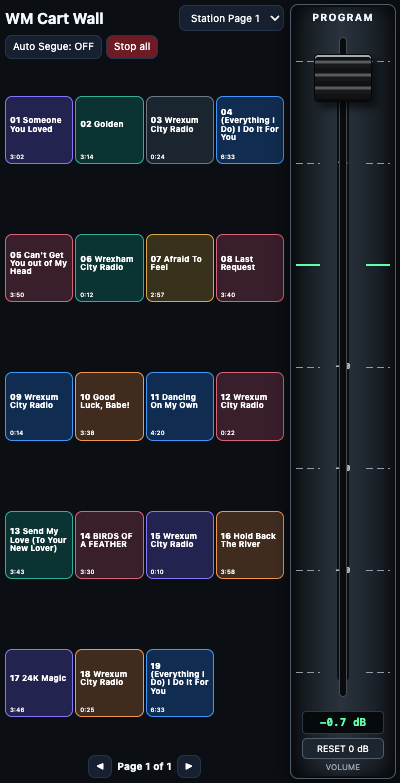Trigger cart 05 Can't Get You out of My Head

39,268
